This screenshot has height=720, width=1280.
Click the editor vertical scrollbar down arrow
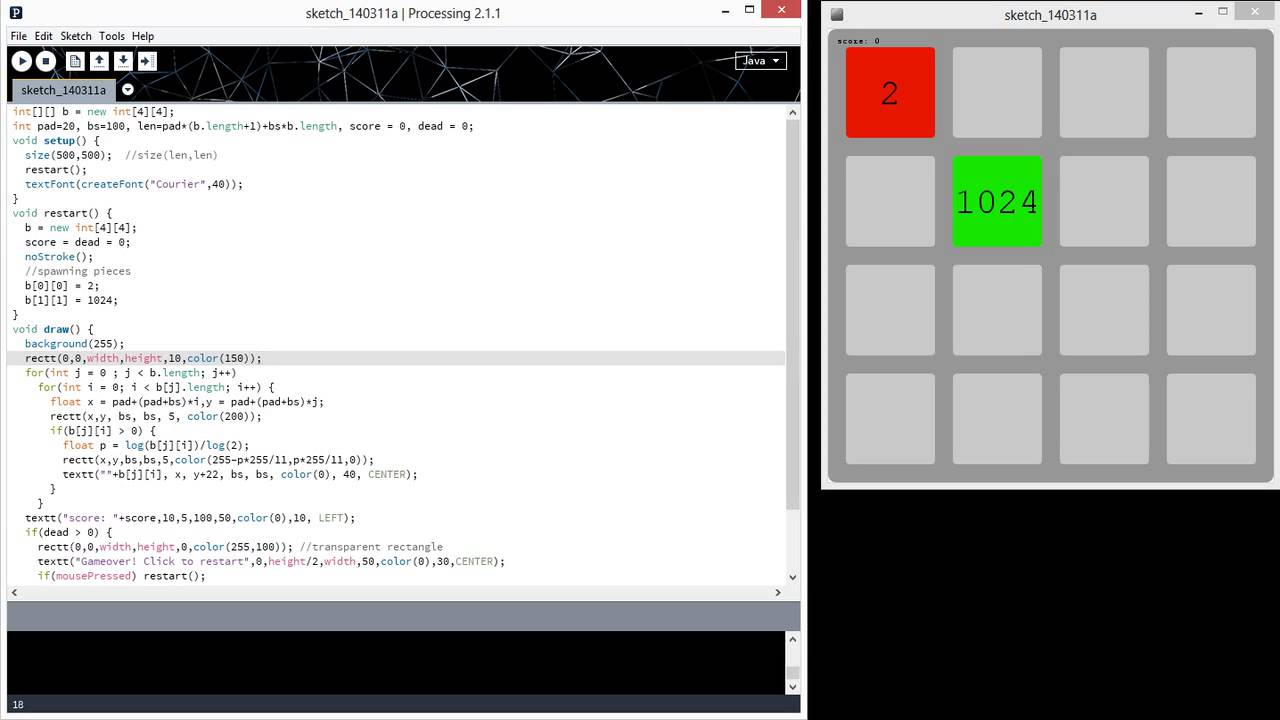pos(793,577)
